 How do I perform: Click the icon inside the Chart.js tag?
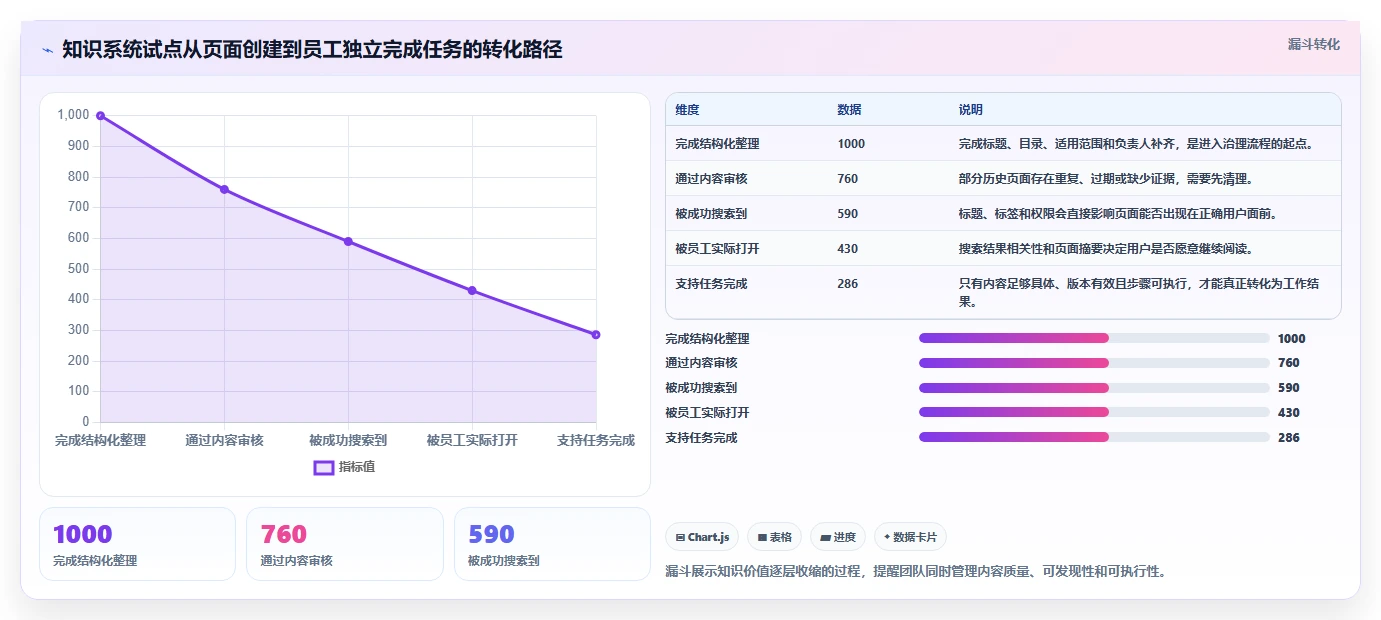[x=681, y=537]
